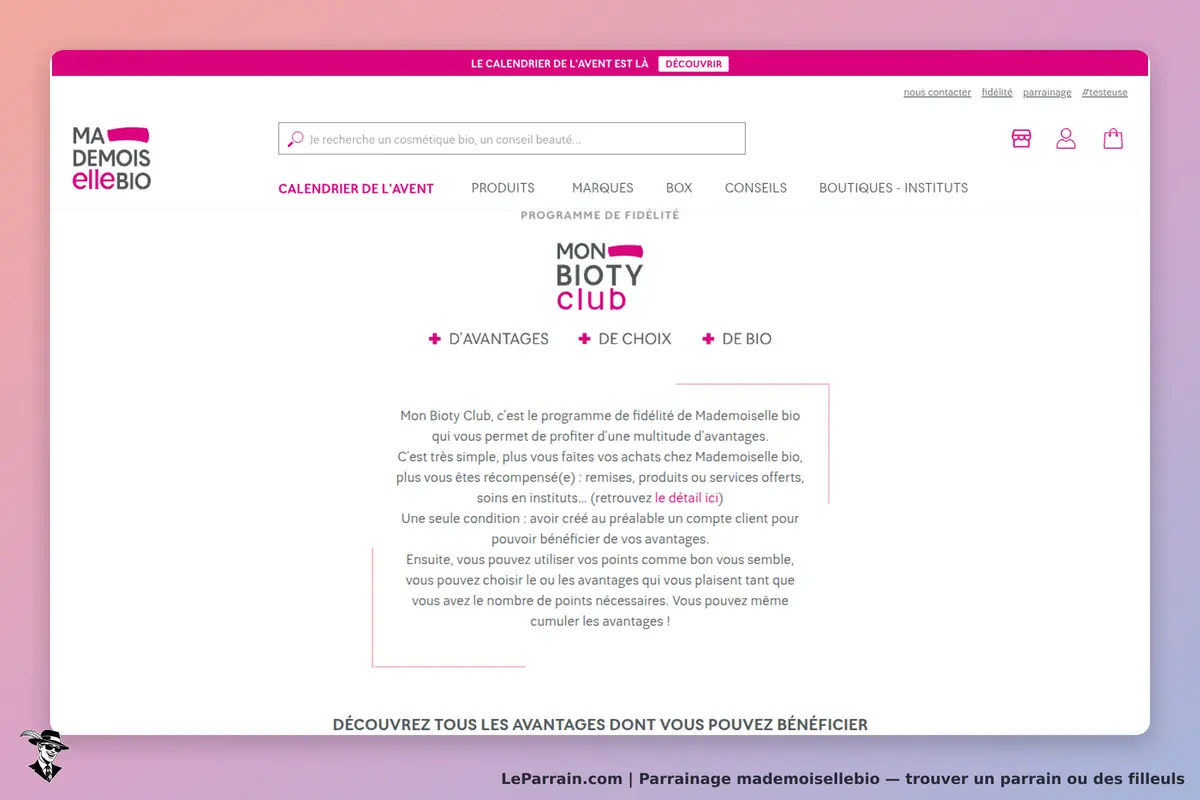Click 'Le calendrier de l'Avent est là' text
This screenshot has width=1200, height=800.
560,64
